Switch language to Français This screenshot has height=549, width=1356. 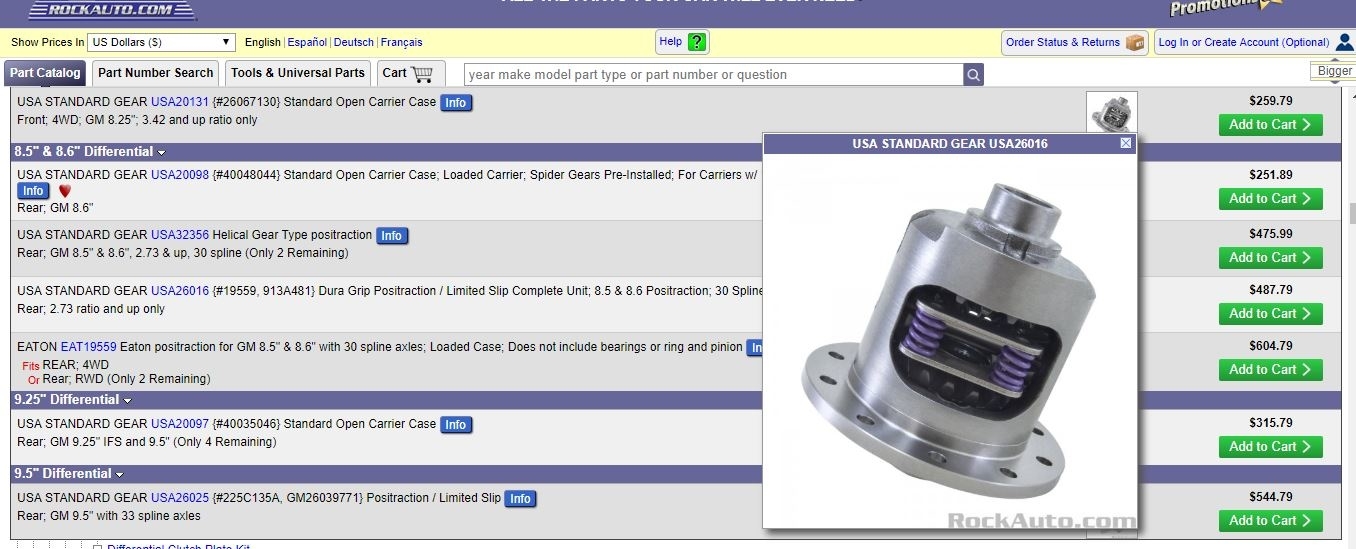click(x=402, y=42)
